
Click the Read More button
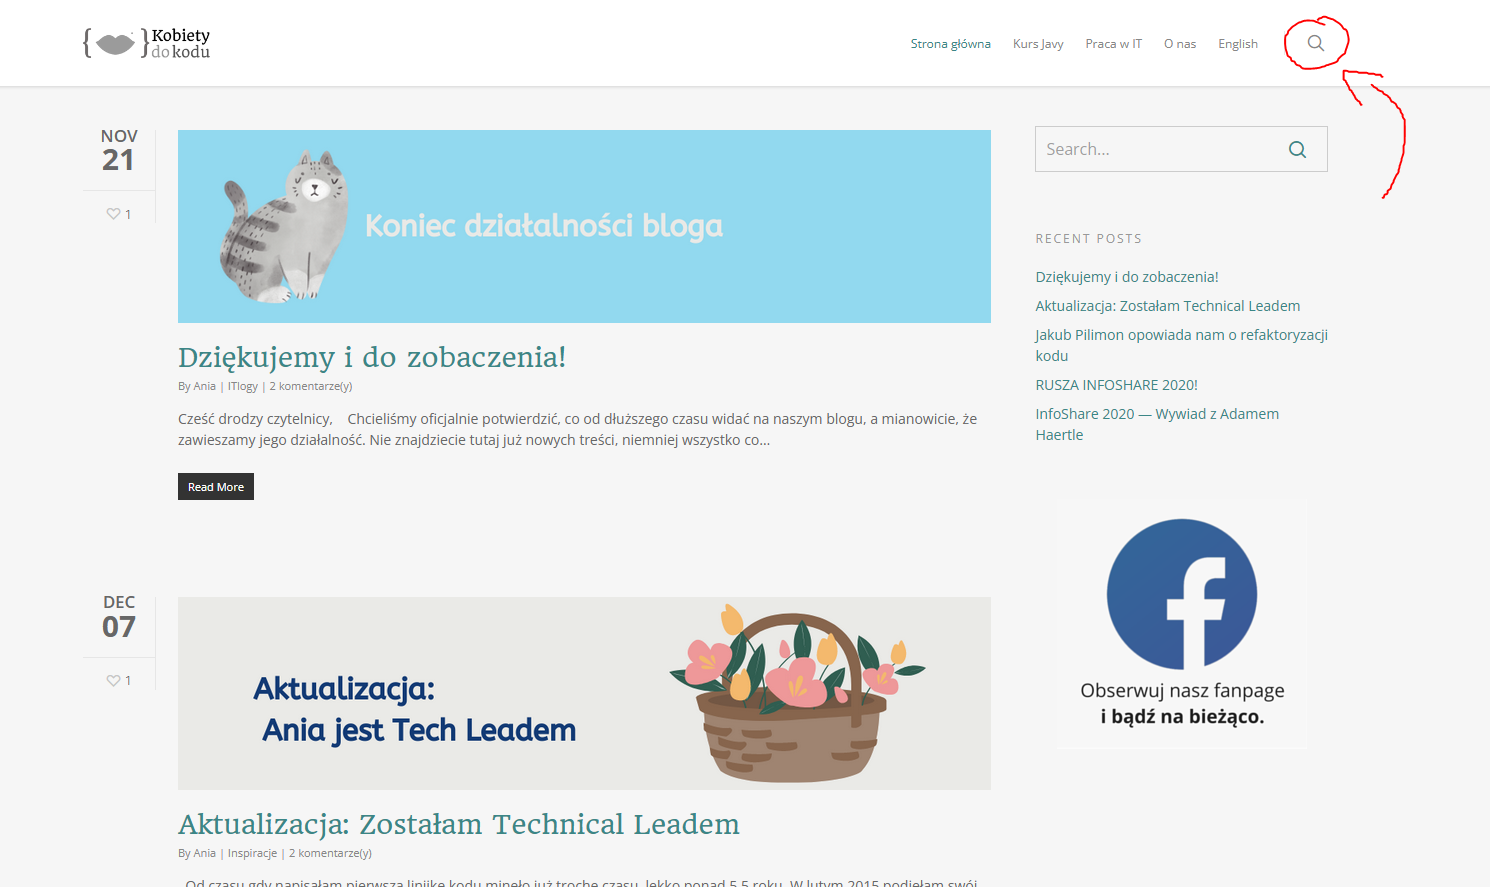216,487
